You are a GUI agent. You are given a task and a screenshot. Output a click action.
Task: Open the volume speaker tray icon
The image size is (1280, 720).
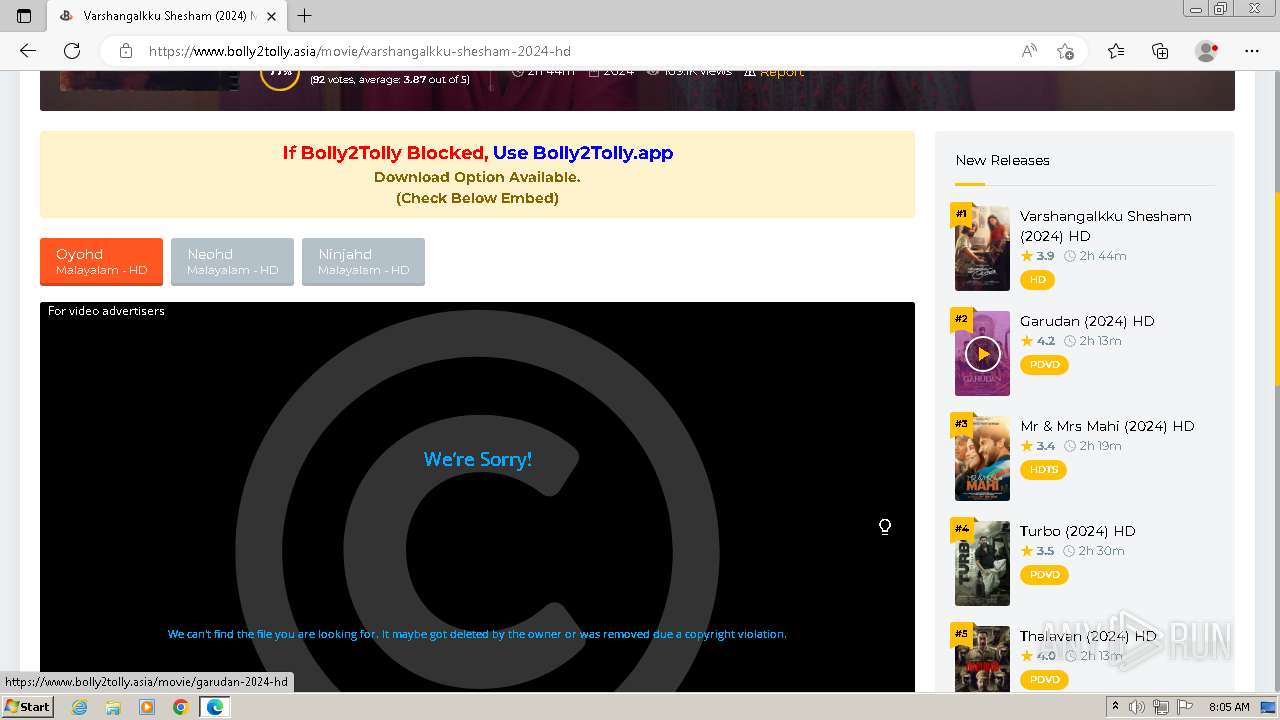[x=1137, y=707]
